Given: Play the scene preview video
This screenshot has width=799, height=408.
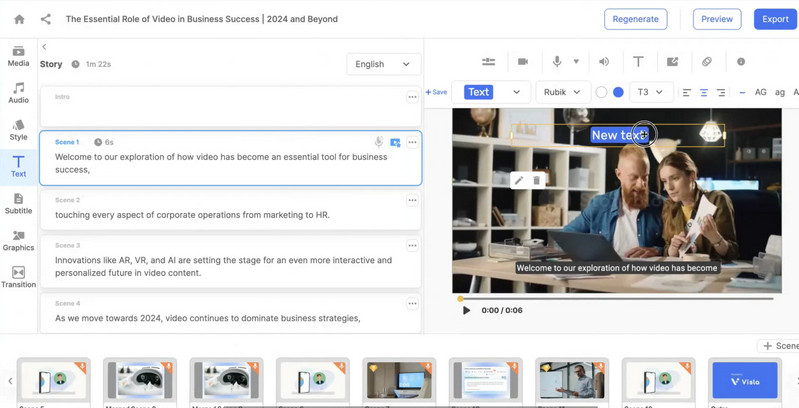Looking at the screenshot, I should pyautogui.click(x=466, y=310).
